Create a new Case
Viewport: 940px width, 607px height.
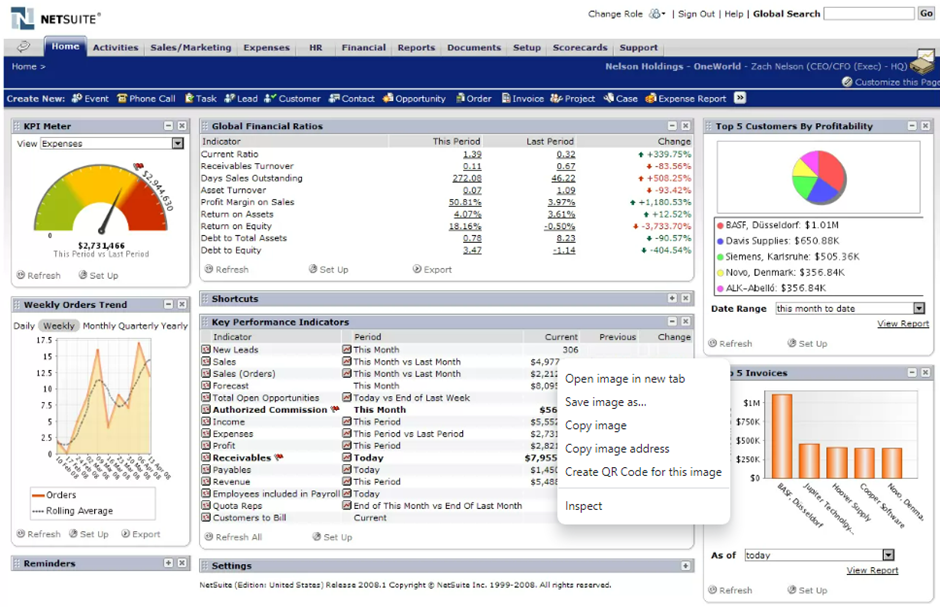point(620,98)
